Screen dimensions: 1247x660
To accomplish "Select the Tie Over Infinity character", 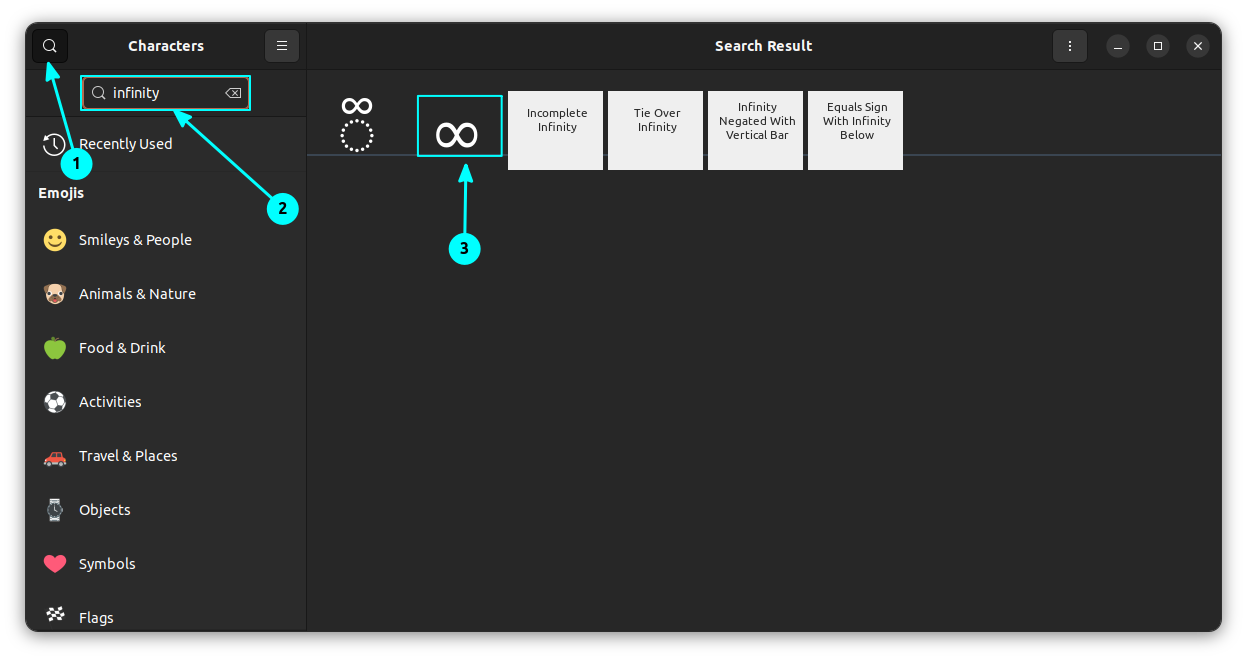I will [655, 130].
